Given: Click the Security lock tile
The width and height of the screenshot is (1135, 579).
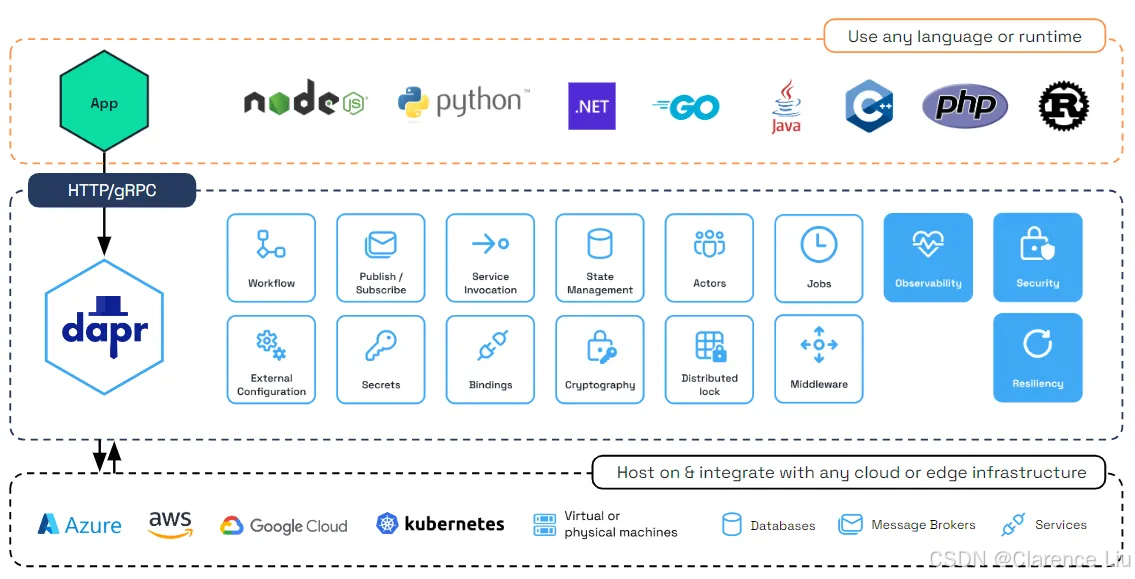Looking at the screenshot, I should [x=1038, y=257].
